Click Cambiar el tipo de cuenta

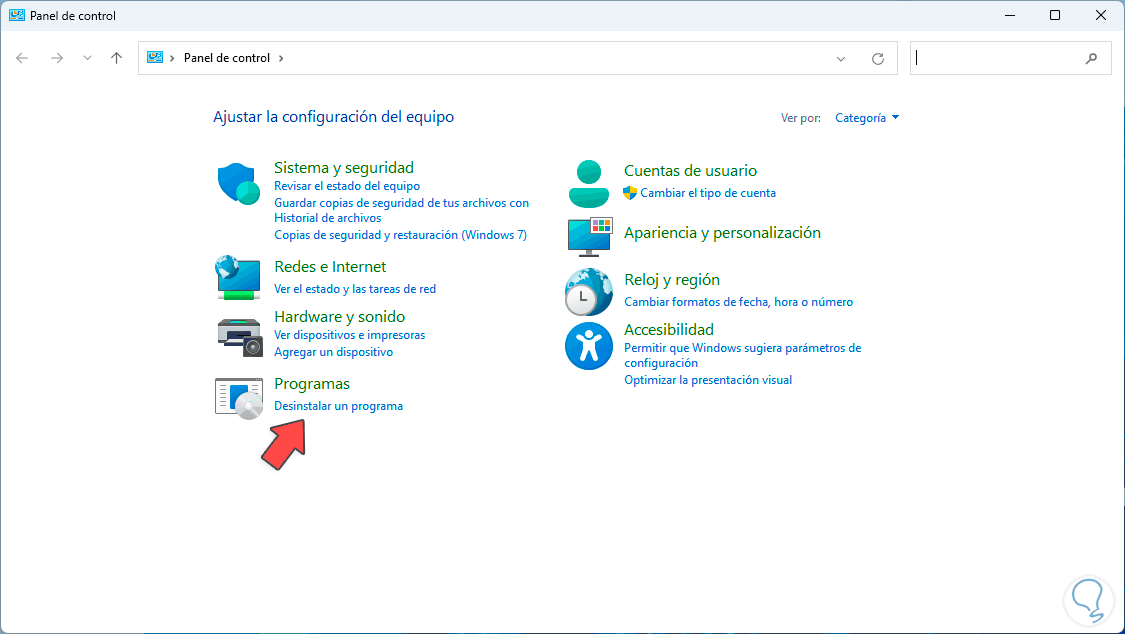tap(707, 193)
